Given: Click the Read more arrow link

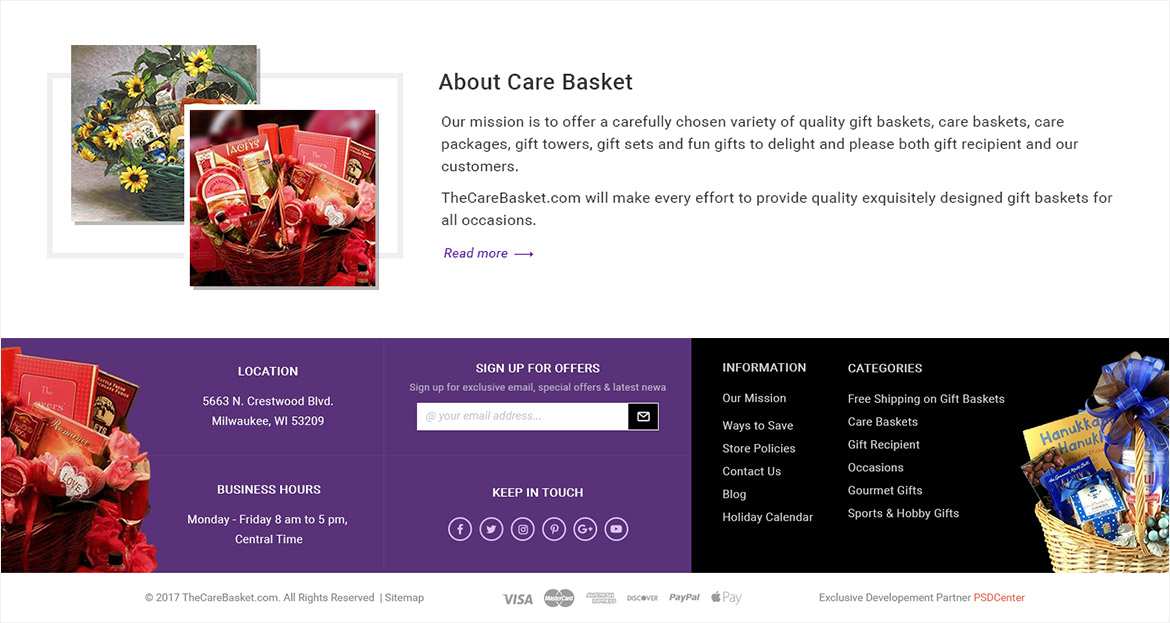Looking at the screenshot, I should point(489,254).
